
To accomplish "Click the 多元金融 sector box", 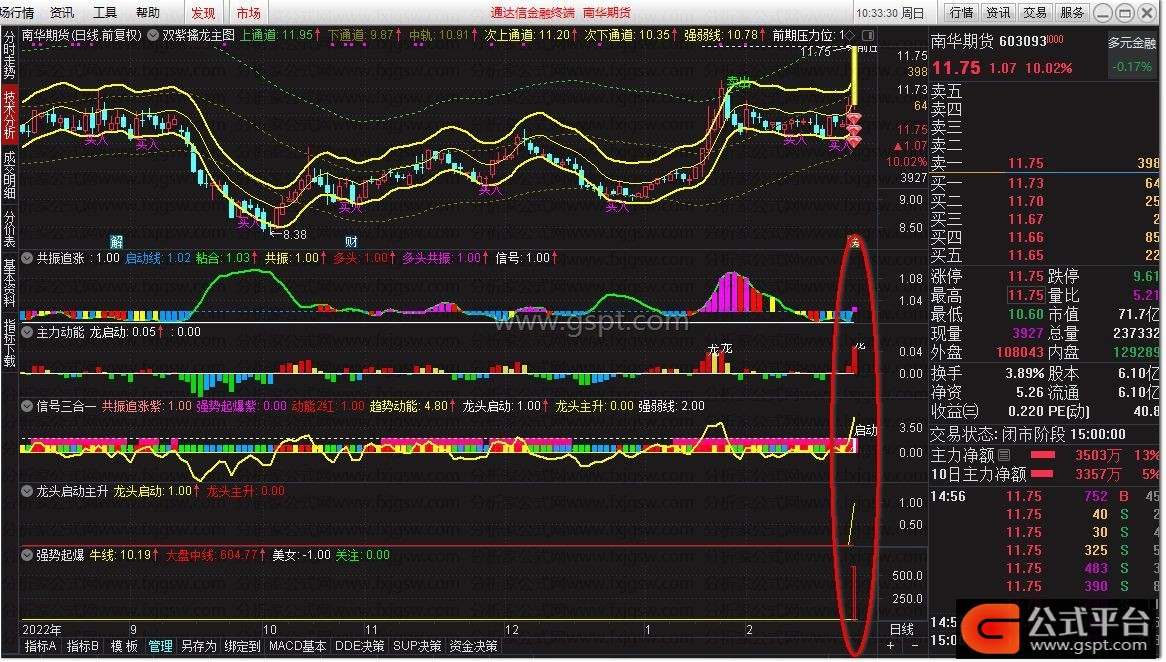I will tap(1132, 54).
